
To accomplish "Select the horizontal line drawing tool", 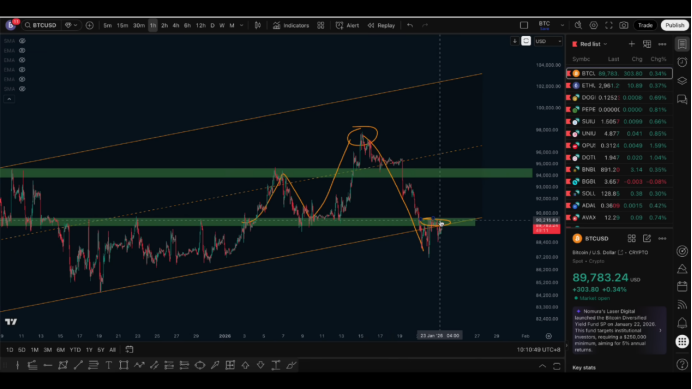I will [x=48, y=365].
